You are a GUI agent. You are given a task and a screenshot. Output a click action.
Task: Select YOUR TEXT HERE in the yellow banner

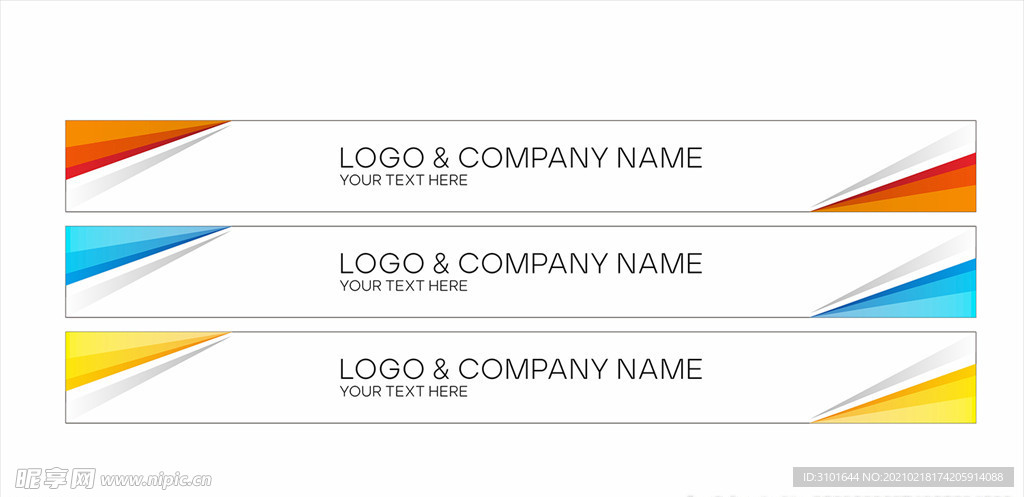click(404, 392)
